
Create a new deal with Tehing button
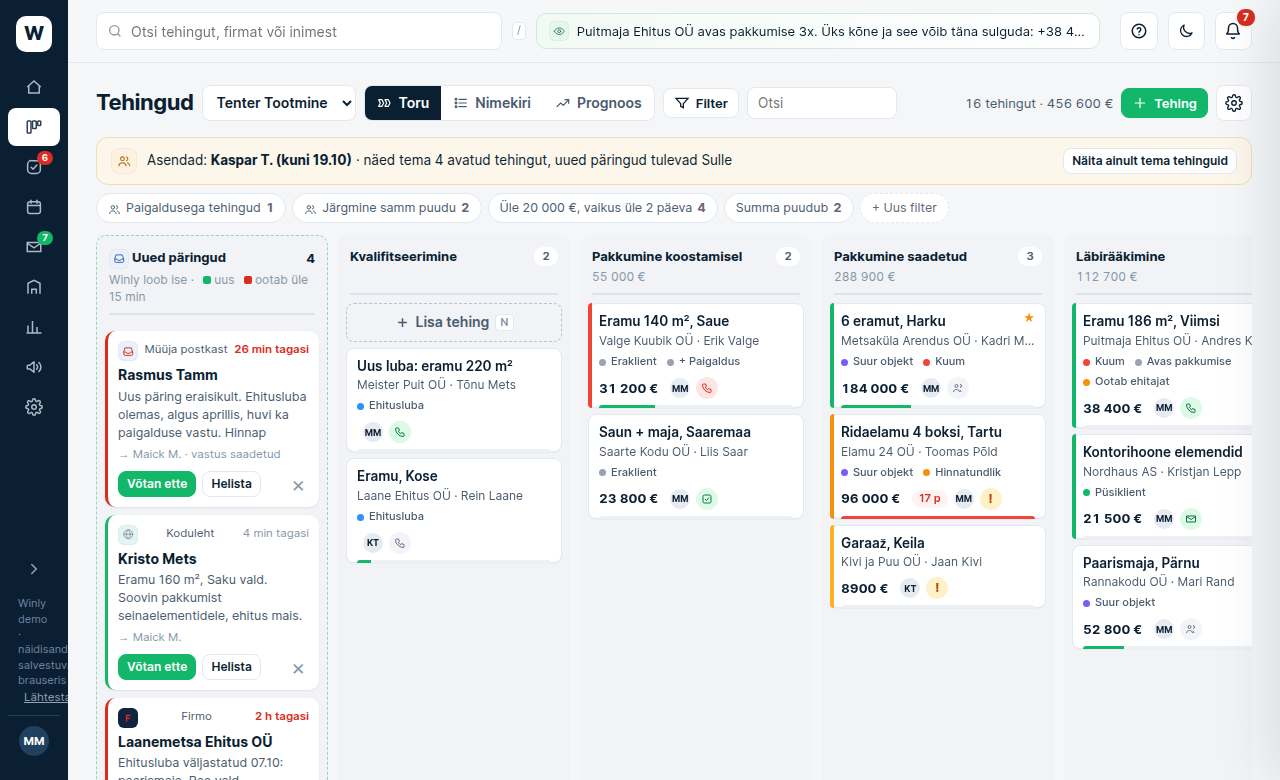tap(1164, 103)
